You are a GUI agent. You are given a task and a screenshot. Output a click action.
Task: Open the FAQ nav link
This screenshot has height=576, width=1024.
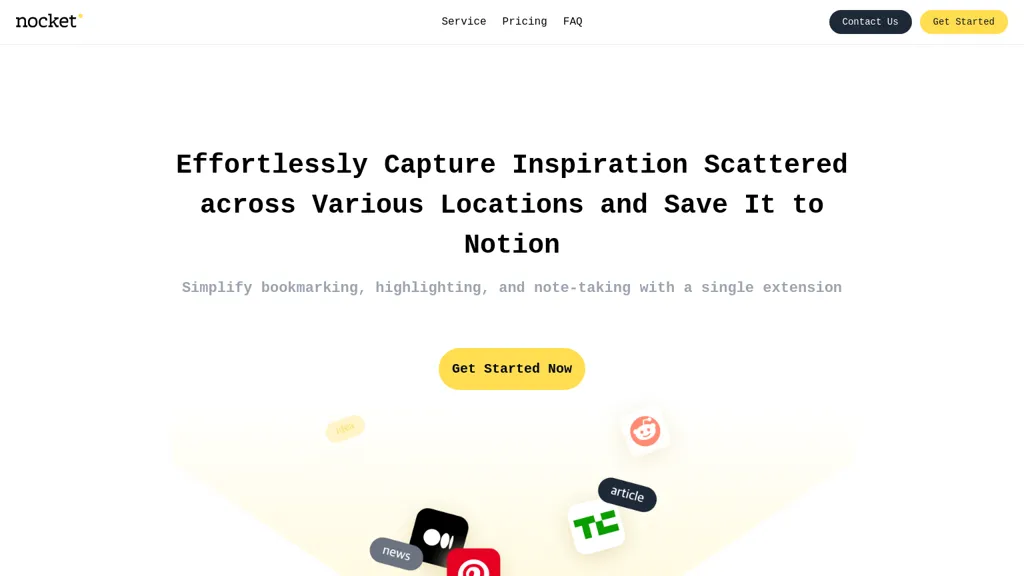(573, 22)
